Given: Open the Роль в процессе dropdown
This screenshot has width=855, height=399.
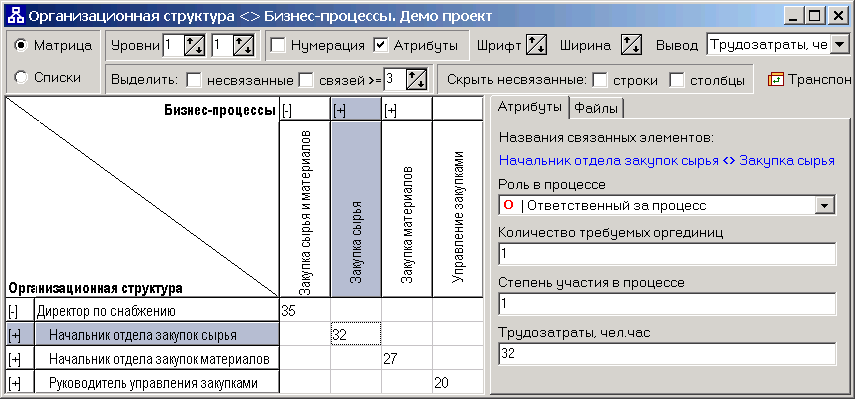Looking at the screenshot, I should point(824,205).
